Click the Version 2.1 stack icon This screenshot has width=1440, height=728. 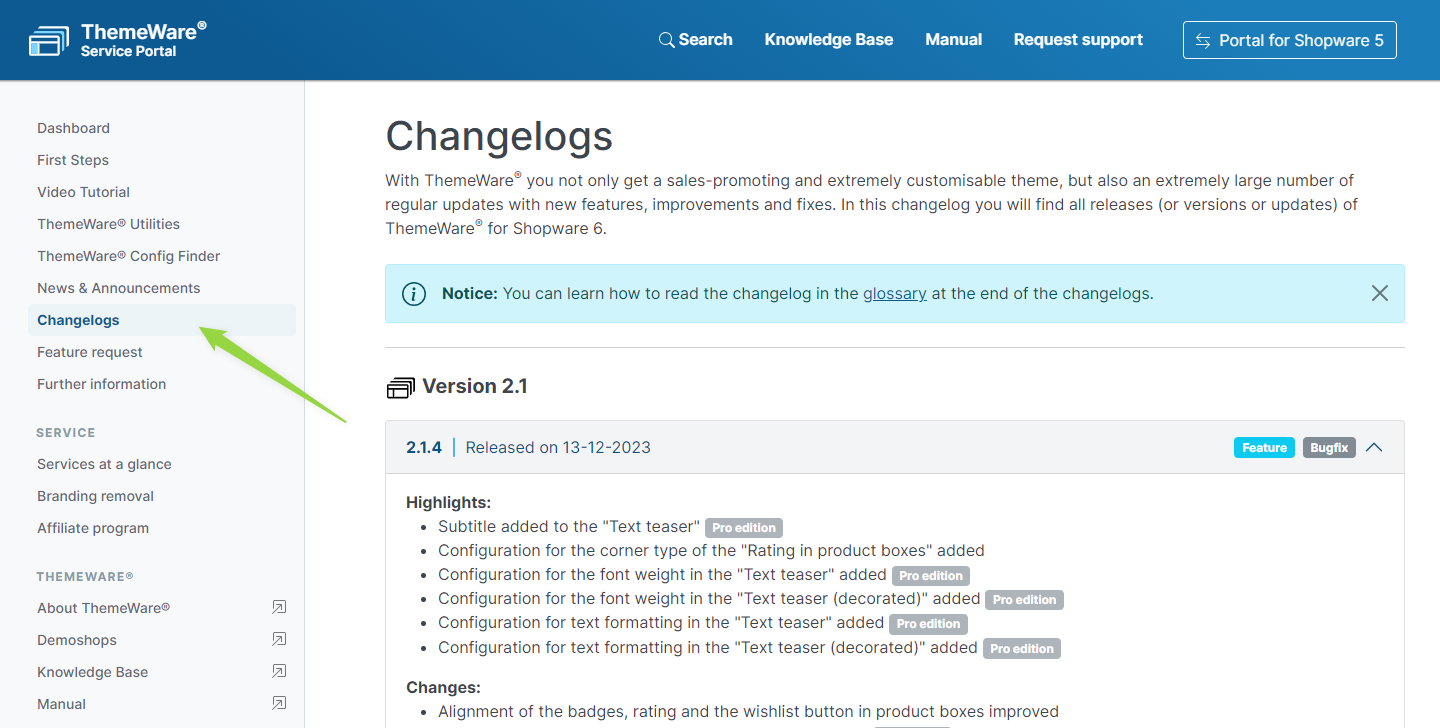[x=400, y=387]
